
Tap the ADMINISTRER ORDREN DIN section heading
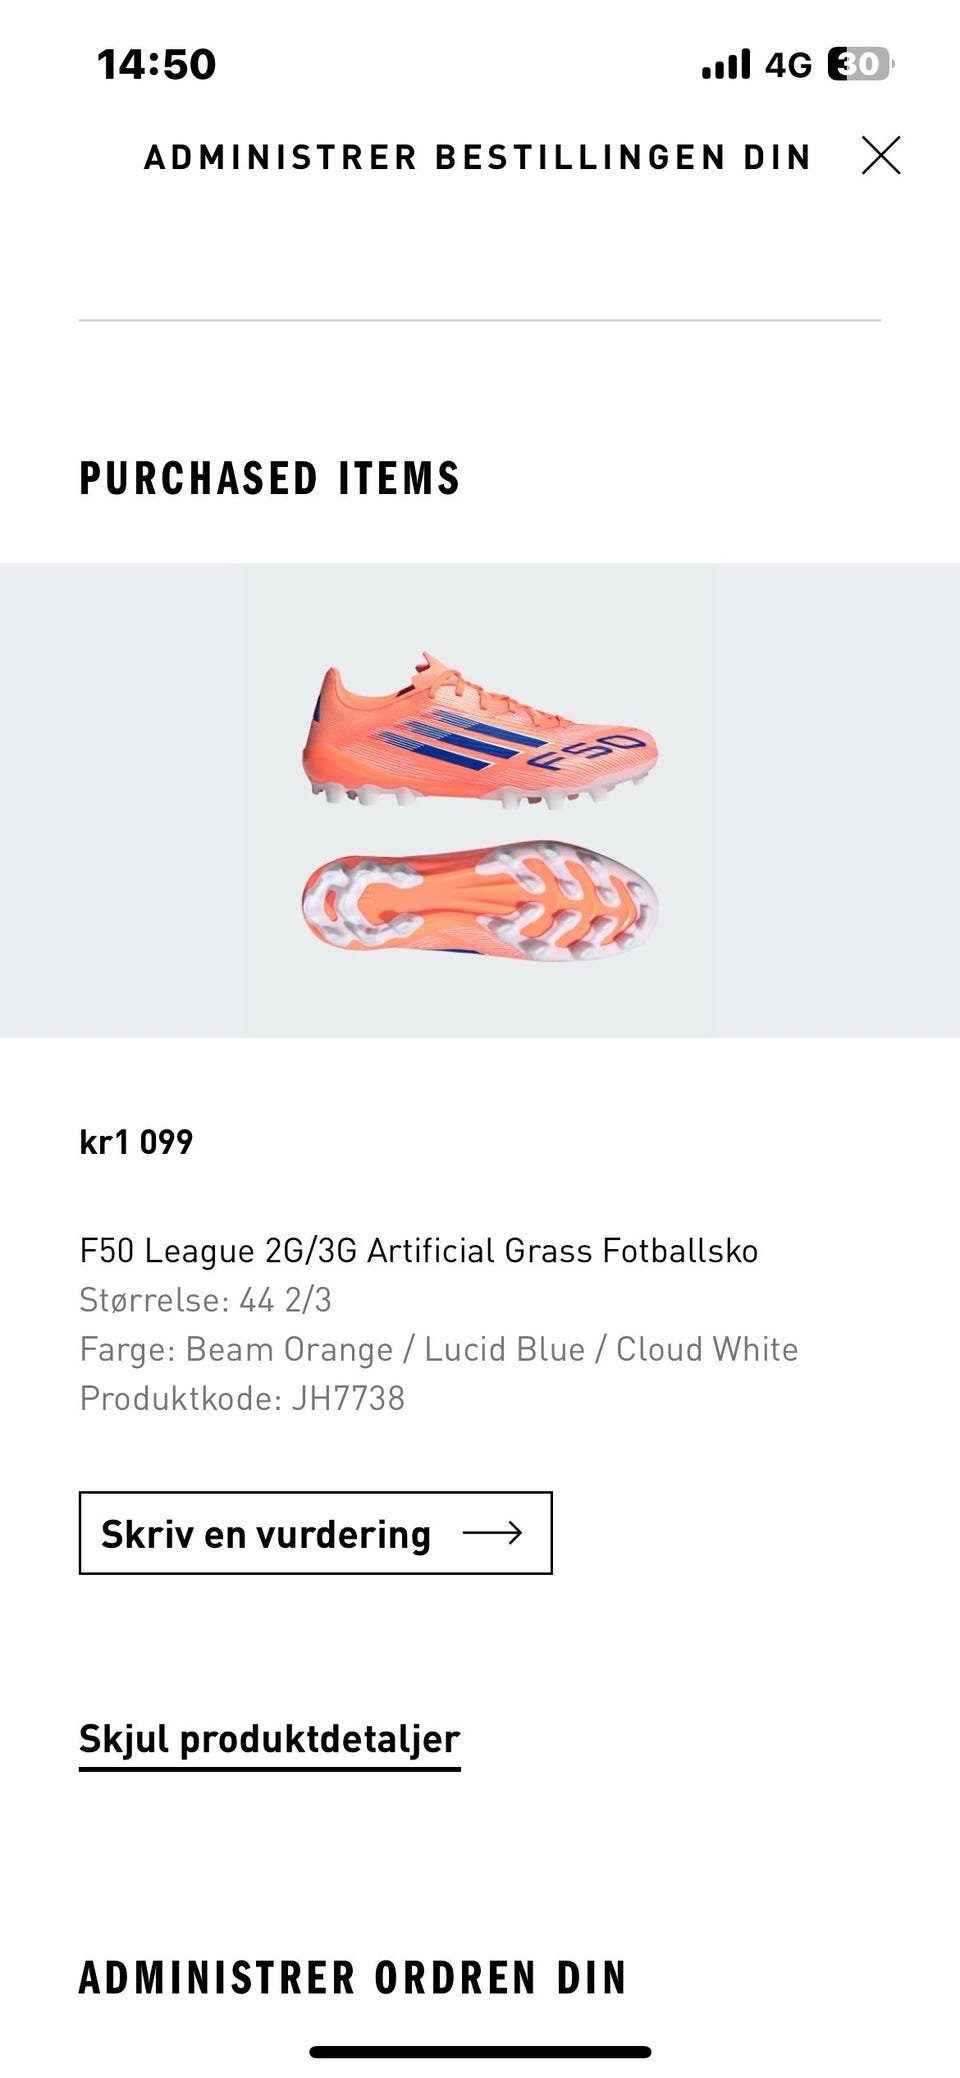[x=352, y=1977]
